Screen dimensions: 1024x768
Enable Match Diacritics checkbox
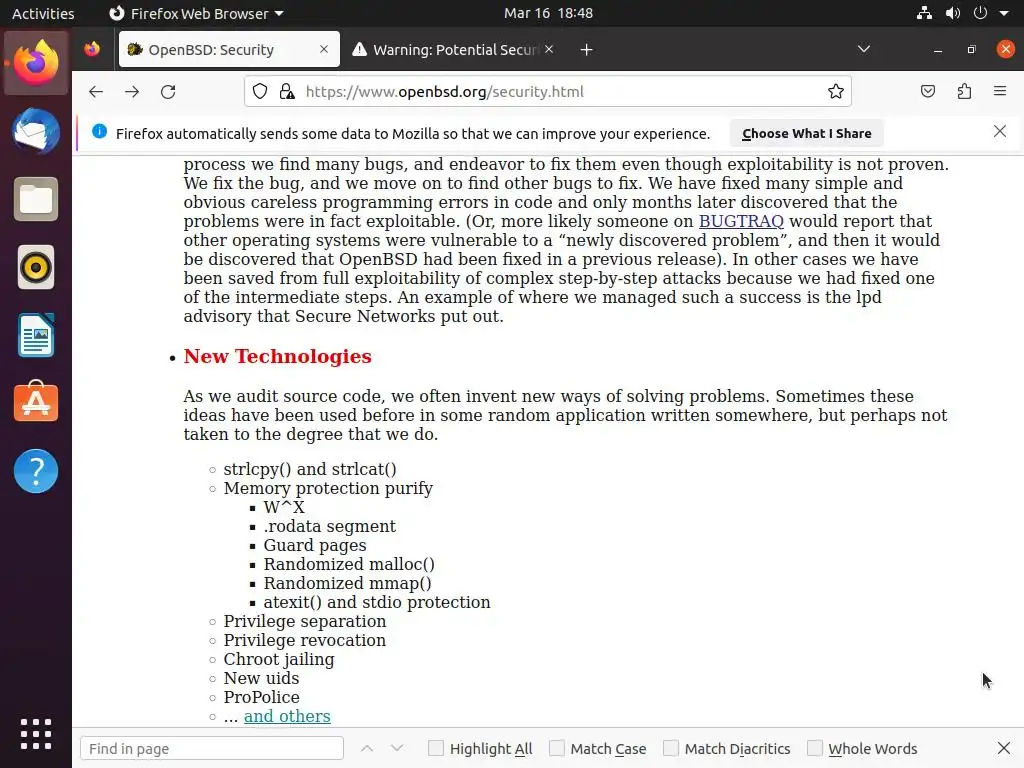pyautogui.click(x=671, y=748)
